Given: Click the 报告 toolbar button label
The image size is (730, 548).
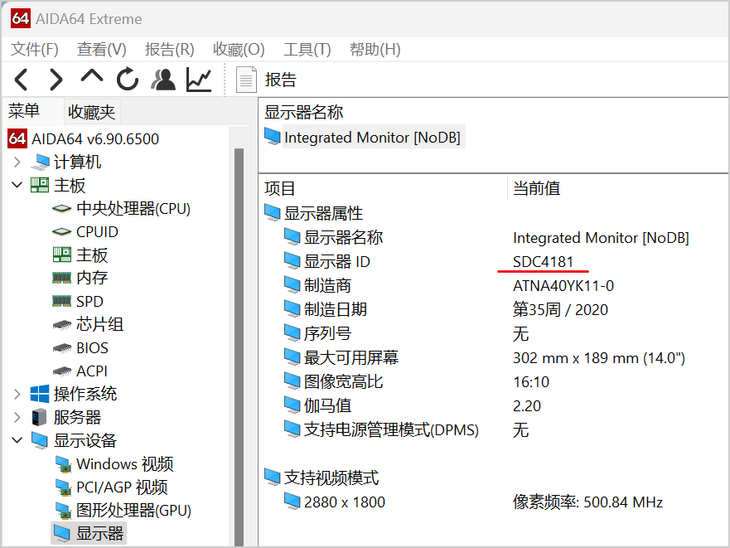Looking at the screenshot, I should coord(280,80).
